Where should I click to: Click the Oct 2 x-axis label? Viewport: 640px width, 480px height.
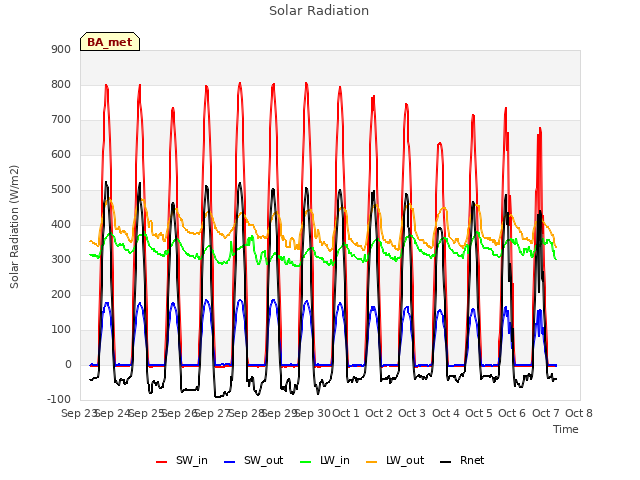[379, 413]
